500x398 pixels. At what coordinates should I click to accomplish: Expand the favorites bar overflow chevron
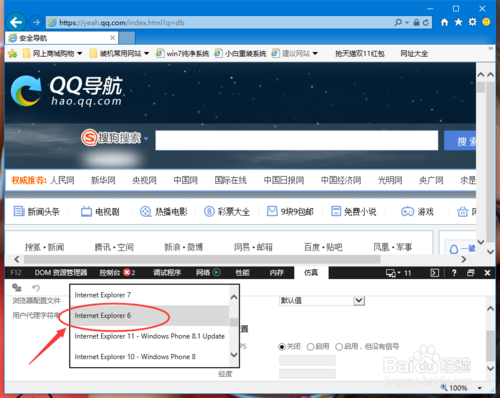491,49
